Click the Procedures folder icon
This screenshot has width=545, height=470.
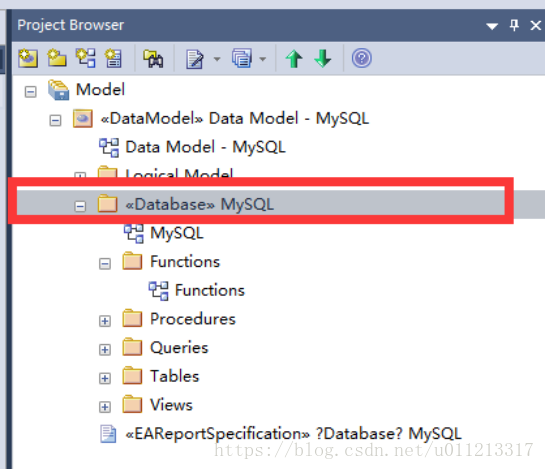132,318
